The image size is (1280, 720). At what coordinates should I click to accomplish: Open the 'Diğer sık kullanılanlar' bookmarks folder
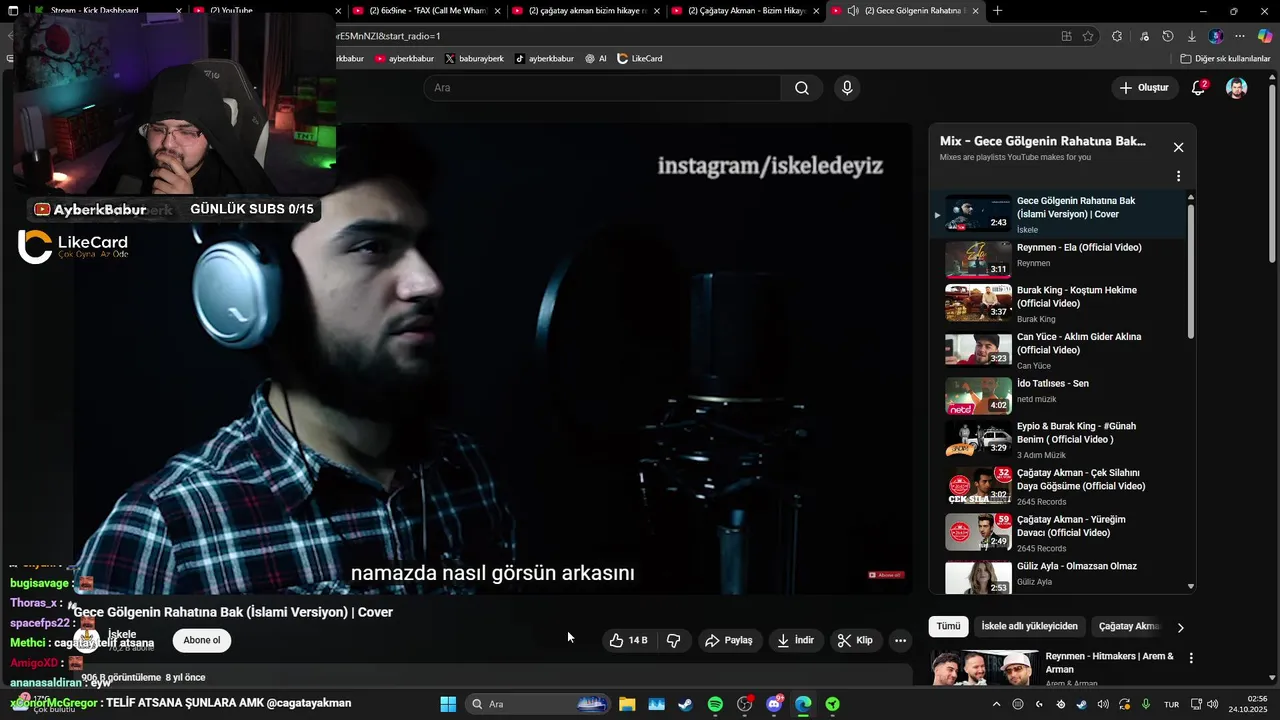pyautogui.click(x=1225, y=59)
